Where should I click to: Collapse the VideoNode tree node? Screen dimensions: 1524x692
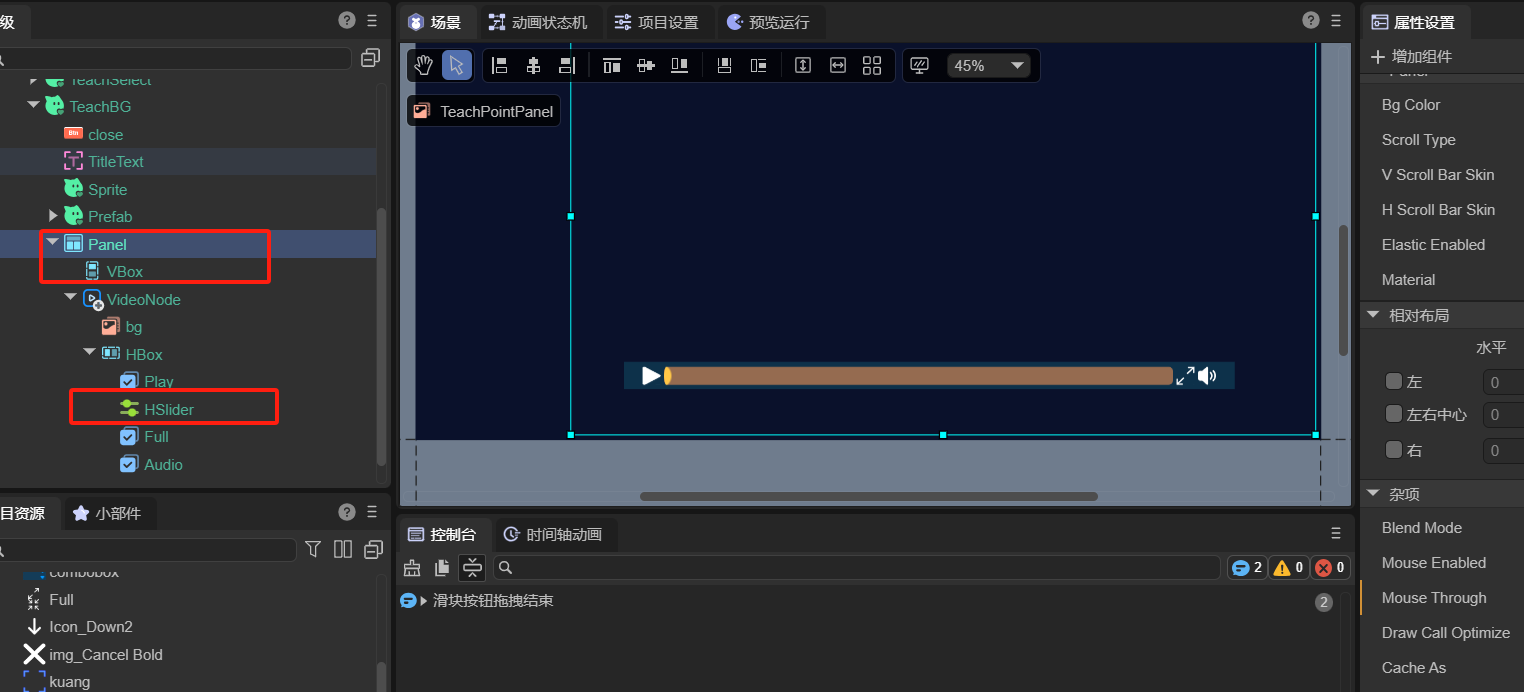[x=70, y=298]
